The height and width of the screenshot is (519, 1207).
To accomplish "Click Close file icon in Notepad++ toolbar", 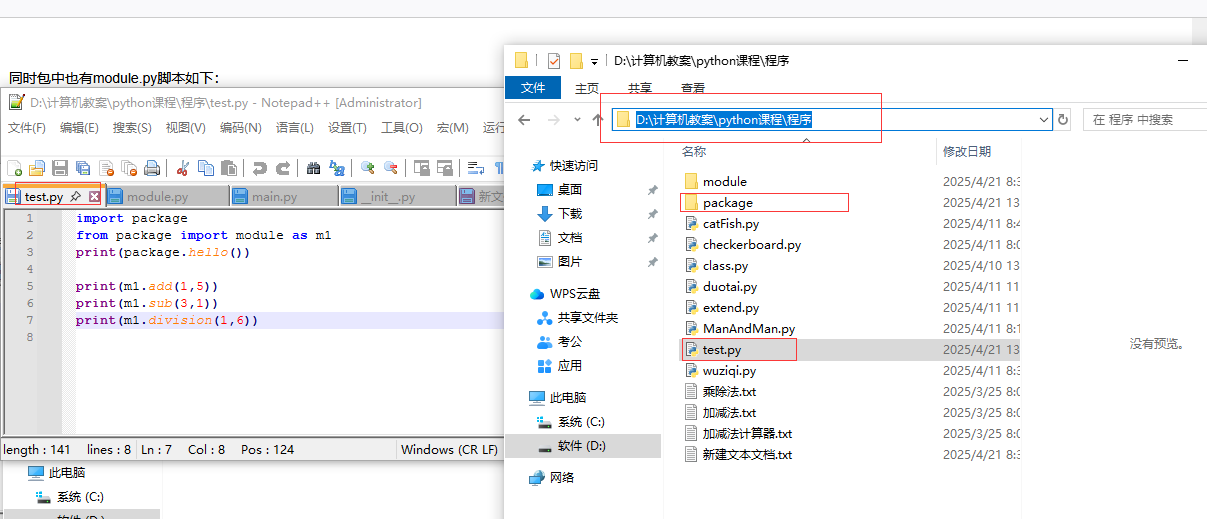I will tap(106, 168).
